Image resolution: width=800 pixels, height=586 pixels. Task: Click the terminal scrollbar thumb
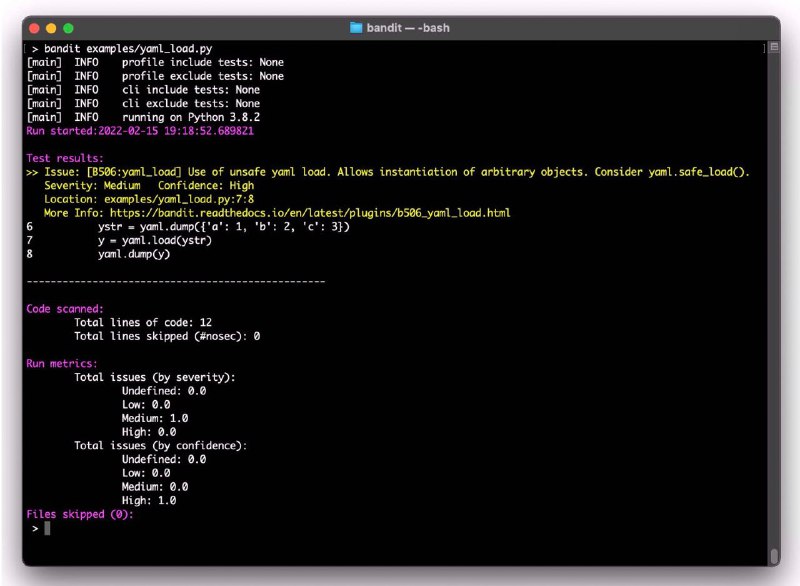774,555
